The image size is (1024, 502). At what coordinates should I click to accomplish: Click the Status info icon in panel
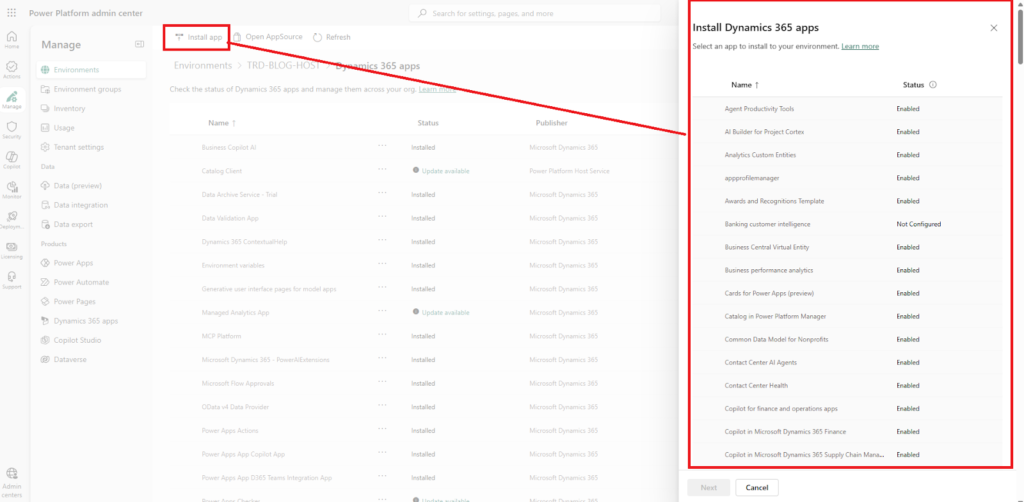pos(932,85)
